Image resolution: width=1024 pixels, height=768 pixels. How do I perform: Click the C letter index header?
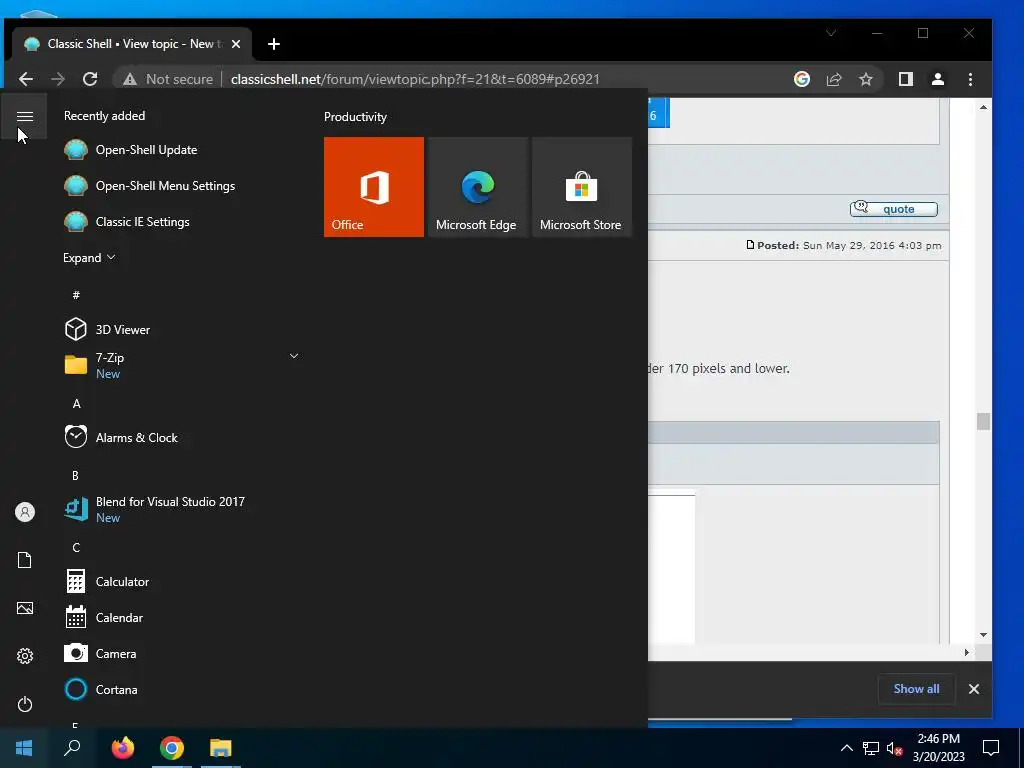pos(76,547)
